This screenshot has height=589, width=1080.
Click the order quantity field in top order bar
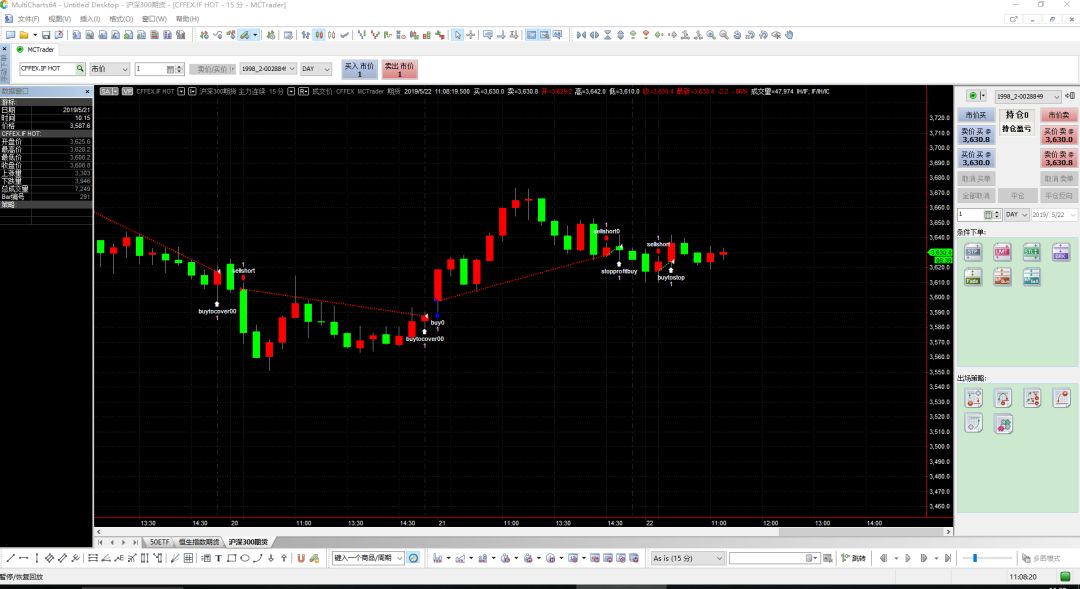click(158, 69)
